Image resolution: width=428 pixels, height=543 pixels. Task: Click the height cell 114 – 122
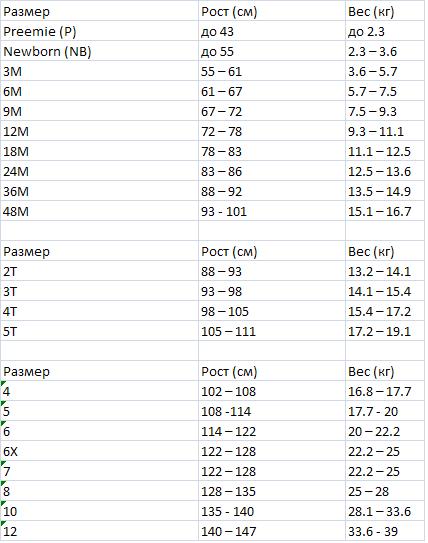272,431
